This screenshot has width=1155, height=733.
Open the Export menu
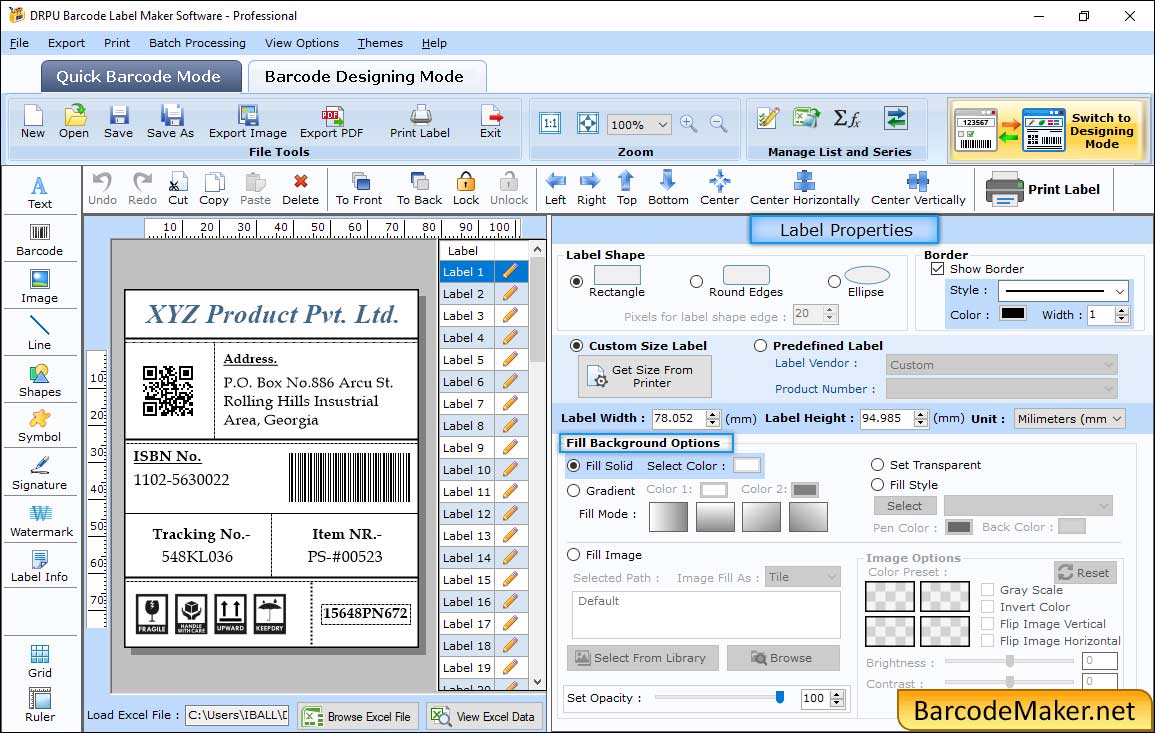66,43
